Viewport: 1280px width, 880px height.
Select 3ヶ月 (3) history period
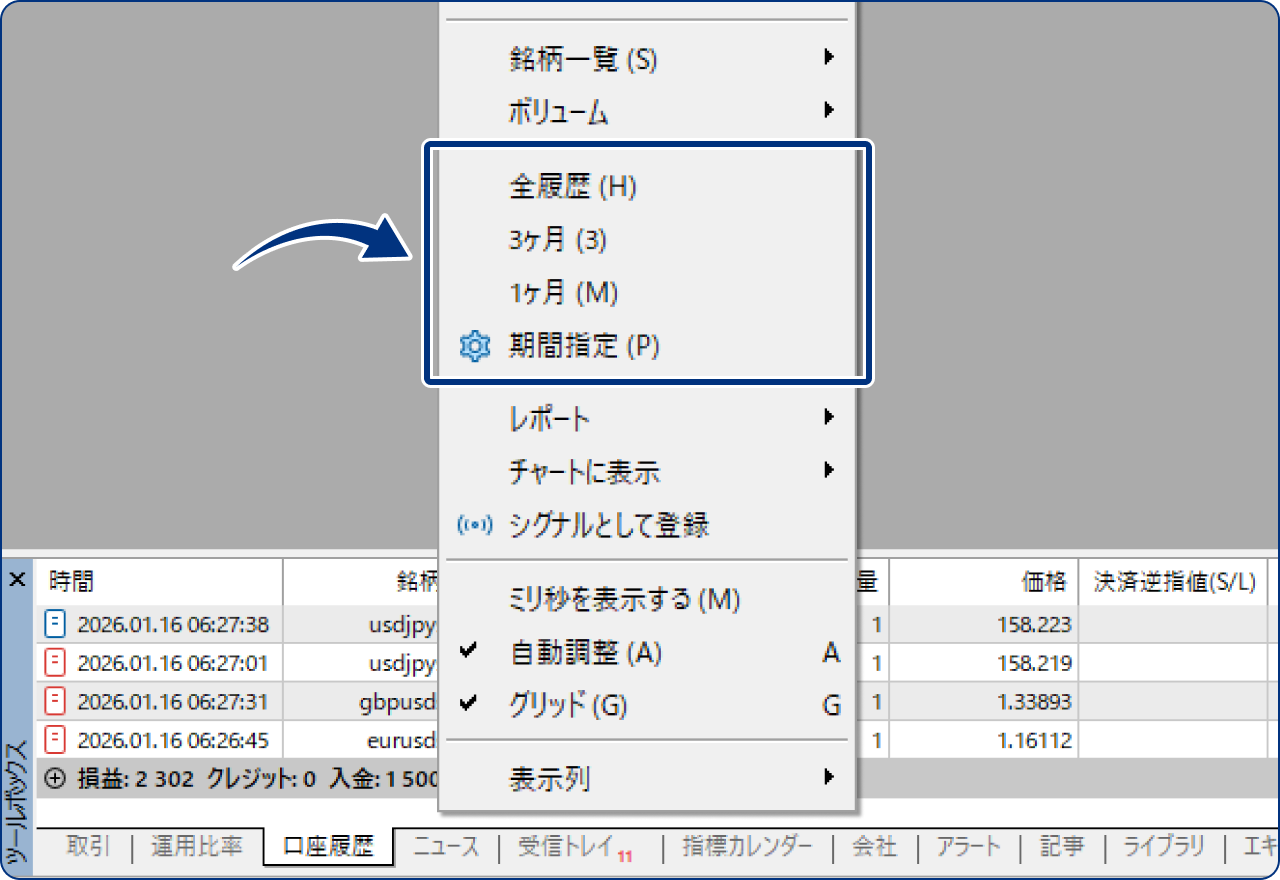[554, 240]
